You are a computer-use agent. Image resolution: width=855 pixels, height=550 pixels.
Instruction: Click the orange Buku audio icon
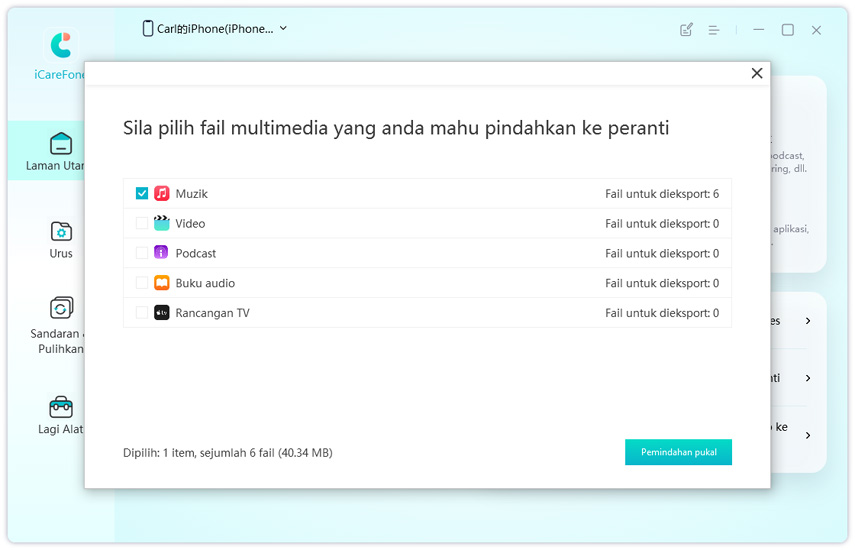[x=162, y=283]
